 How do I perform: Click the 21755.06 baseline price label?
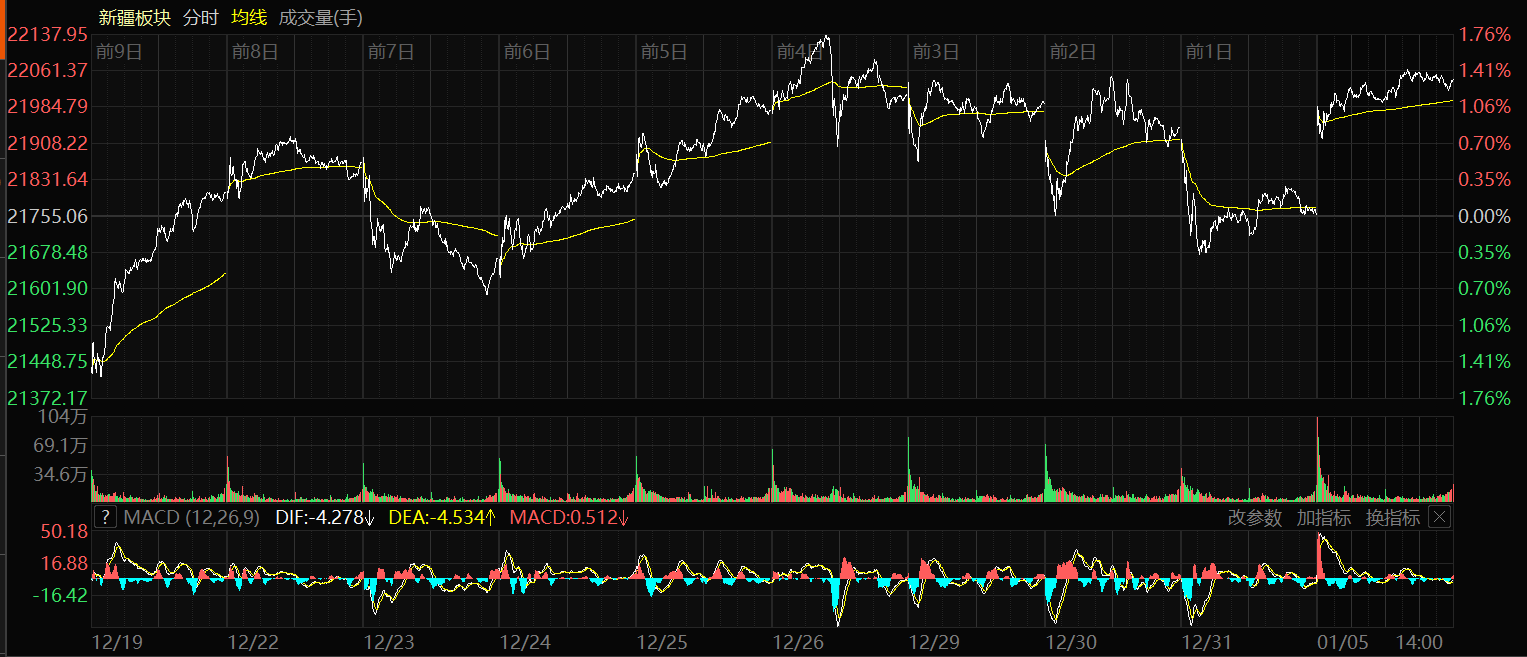pyautogui.click(x=47, y=216)
